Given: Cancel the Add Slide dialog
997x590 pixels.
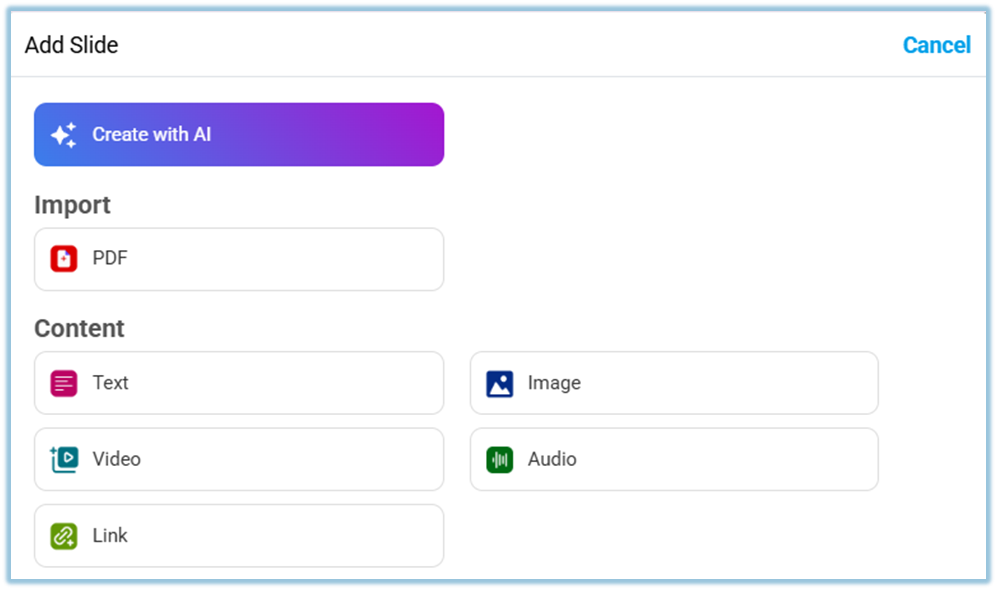Looking at the screenshot, I should (x=936, y=45).
